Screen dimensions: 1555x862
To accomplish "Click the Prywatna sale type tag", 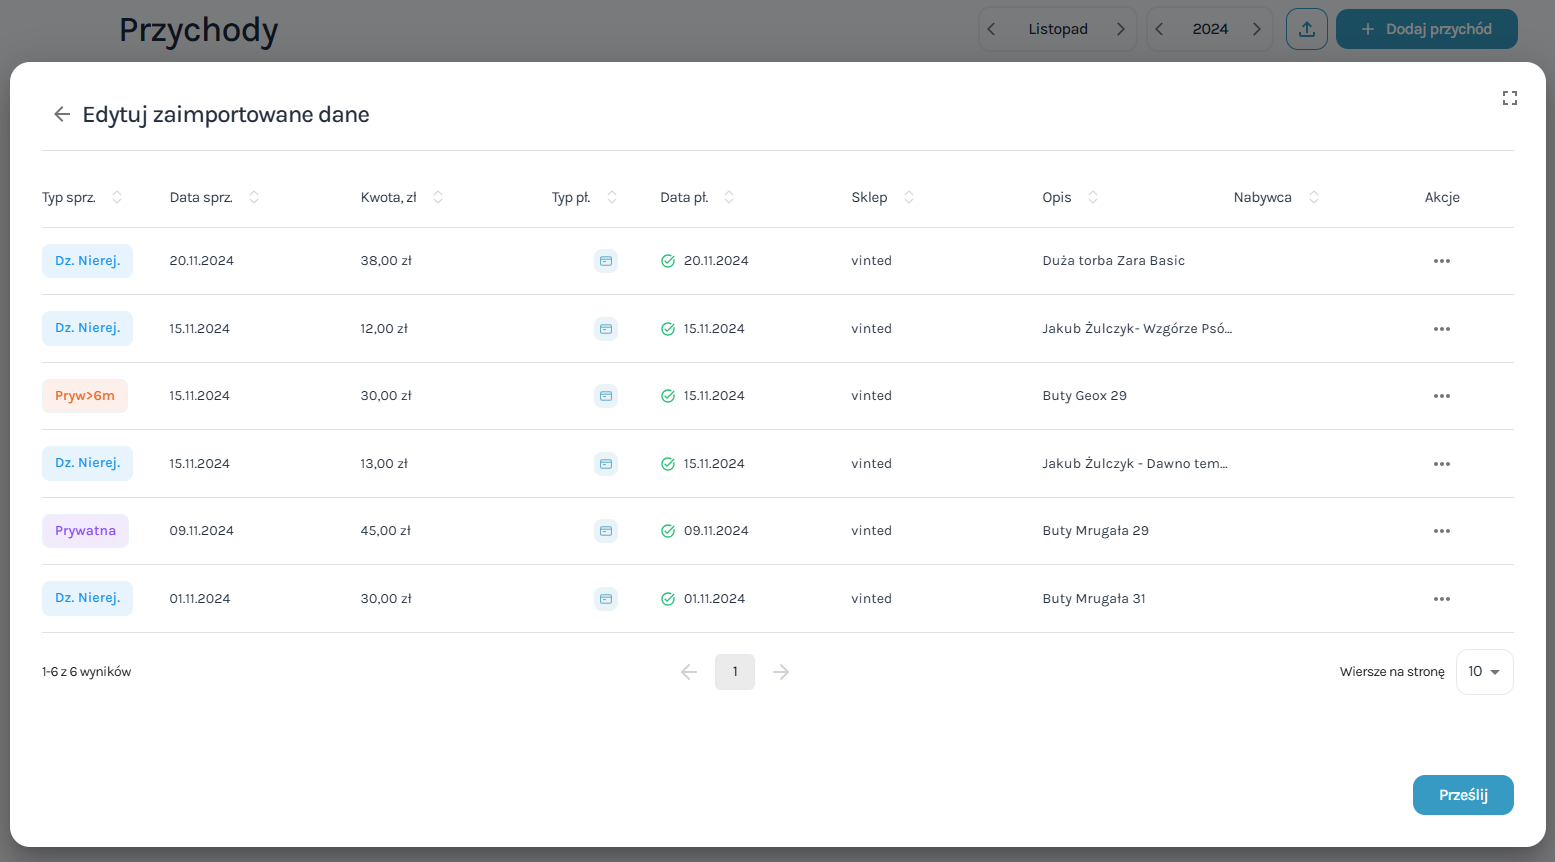I will [85, 531].
